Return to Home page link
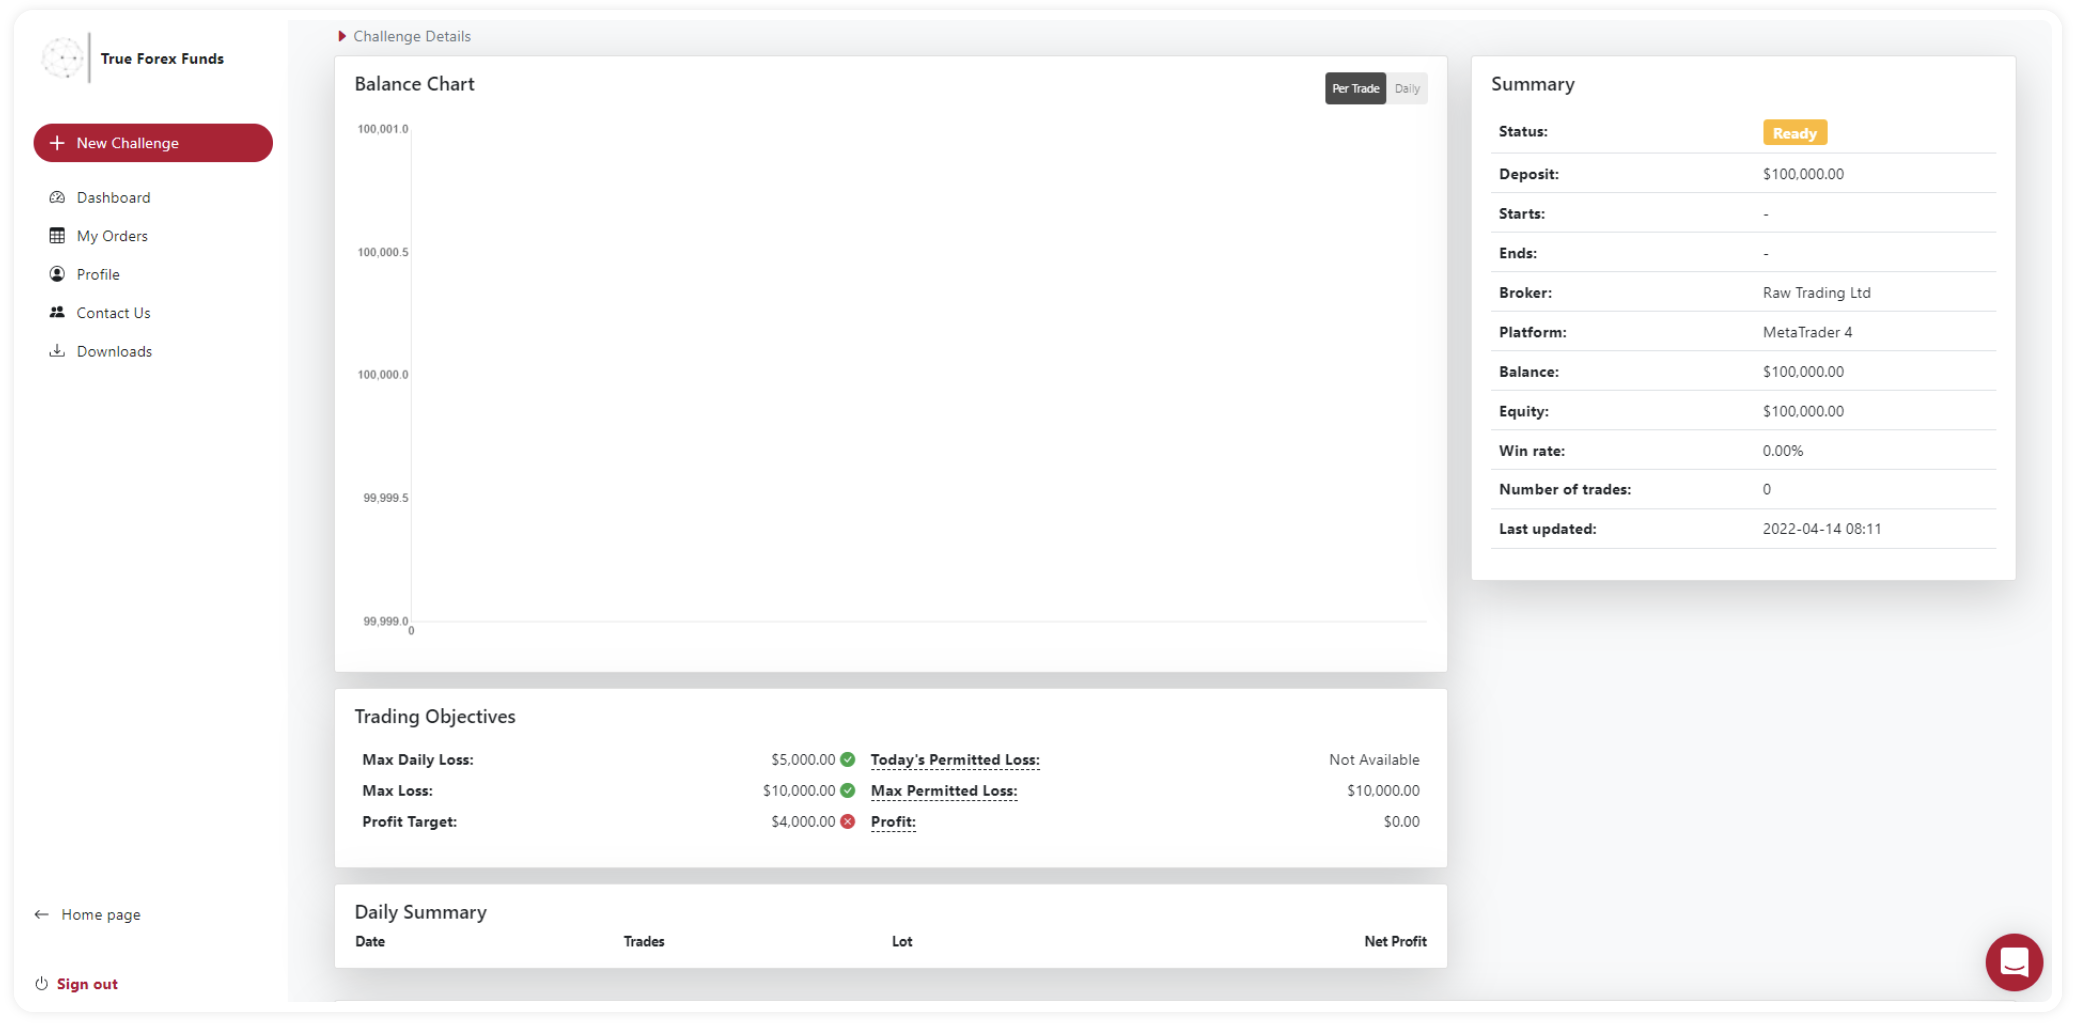The image size is (2082, 1028). tap(101, 914)
